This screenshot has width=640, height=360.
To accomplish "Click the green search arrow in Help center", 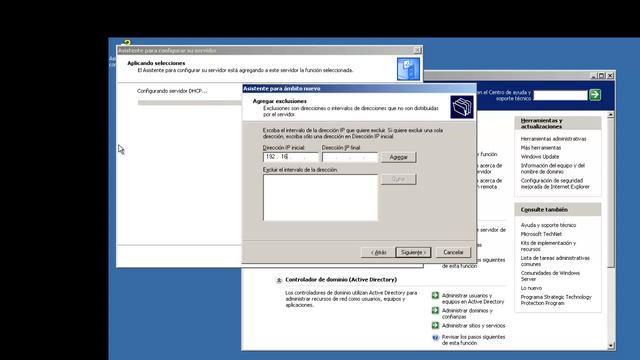I will click(595, 95).
